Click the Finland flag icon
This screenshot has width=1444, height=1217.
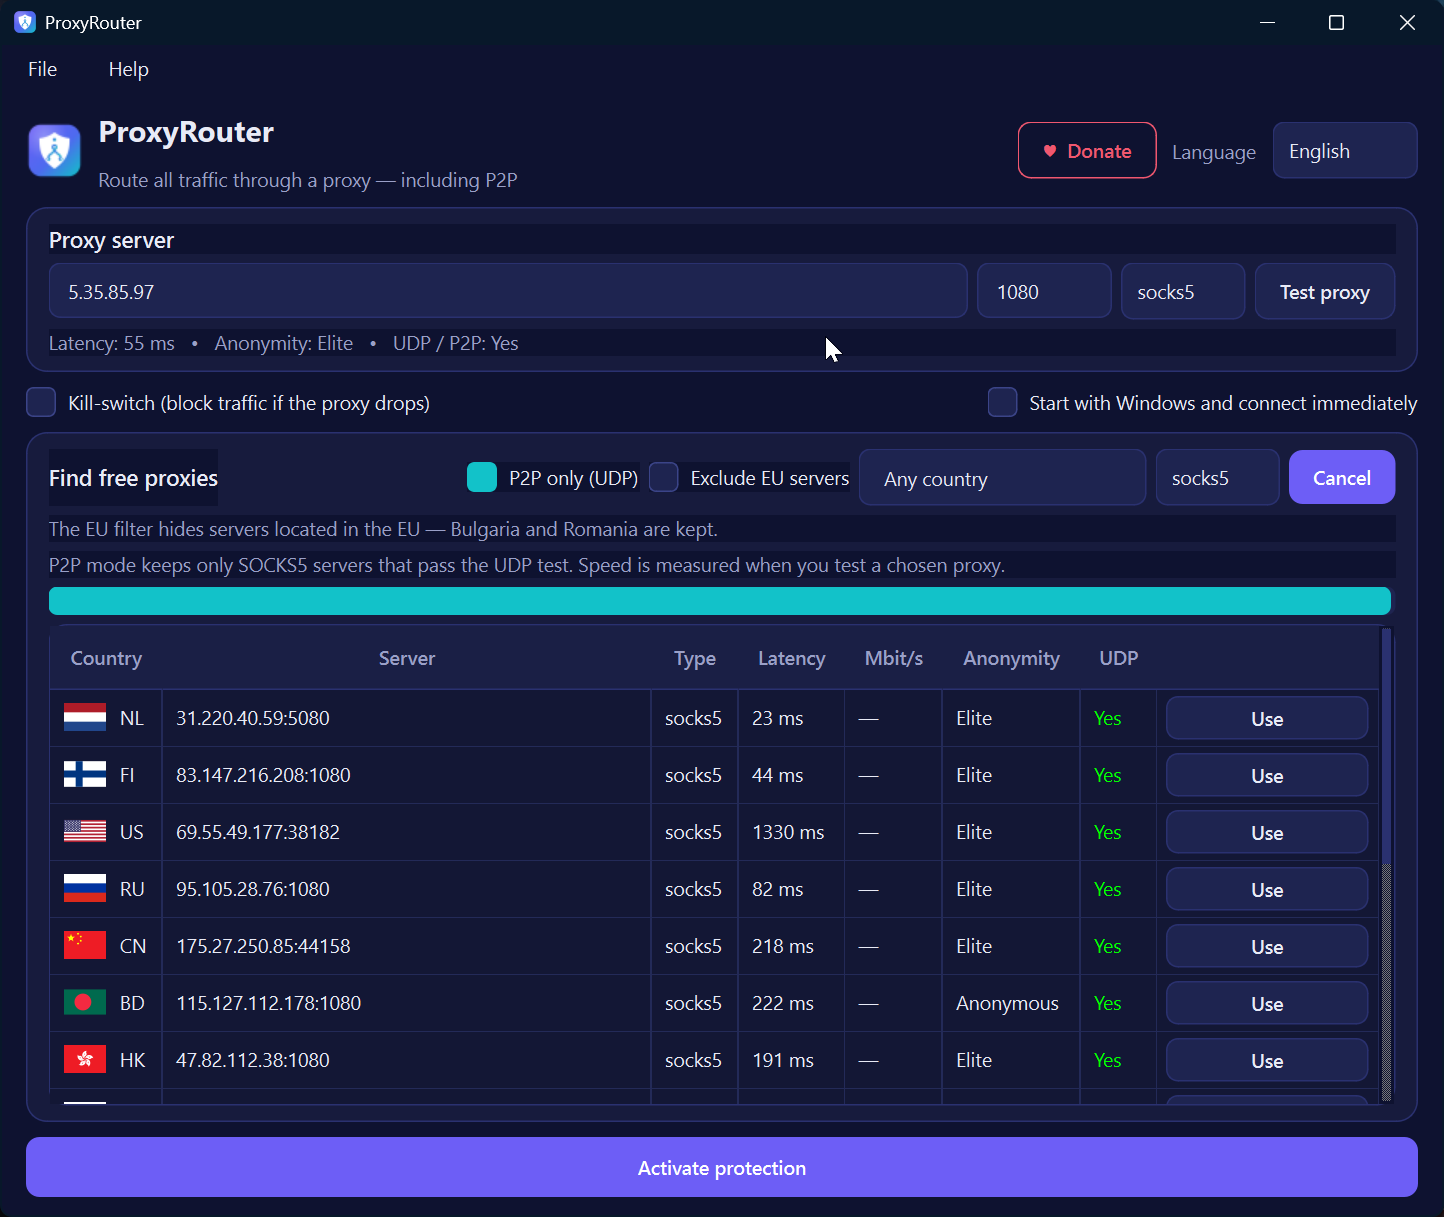(85, 775)
